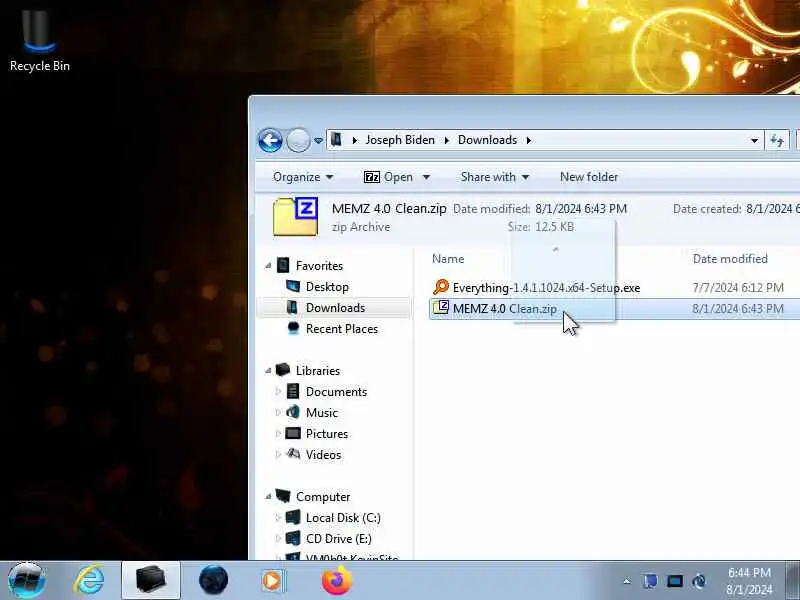This screenshot has width=800, height=600.
Task: Click Date modified value in details pane
Action: 581,209
